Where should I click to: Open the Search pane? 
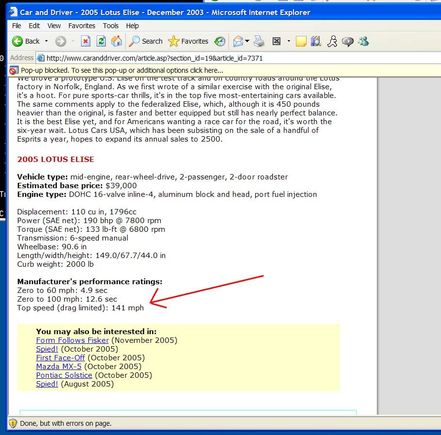[x=146, y=41]
